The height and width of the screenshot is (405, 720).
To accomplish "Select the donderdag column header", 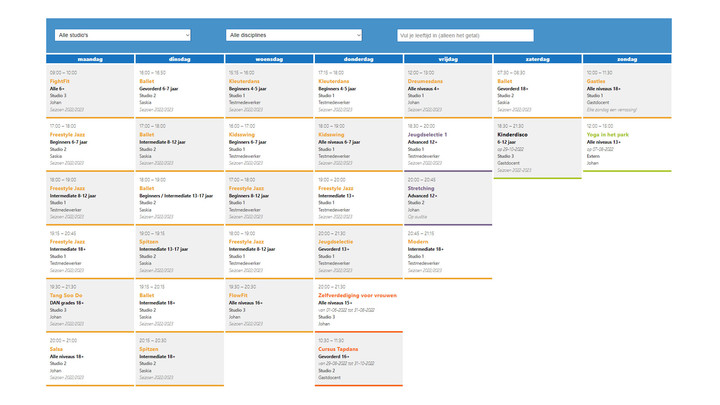I will tap(359, 59).
